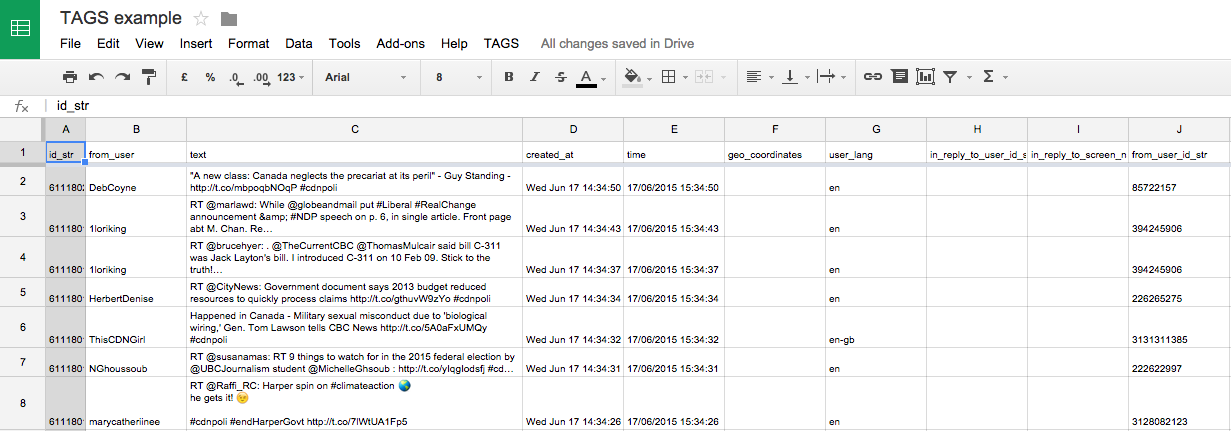Viewport: 1231px width, 431px height.
Task: Click the 'en-gb' language cell
Action: click(x=876, y=327)
